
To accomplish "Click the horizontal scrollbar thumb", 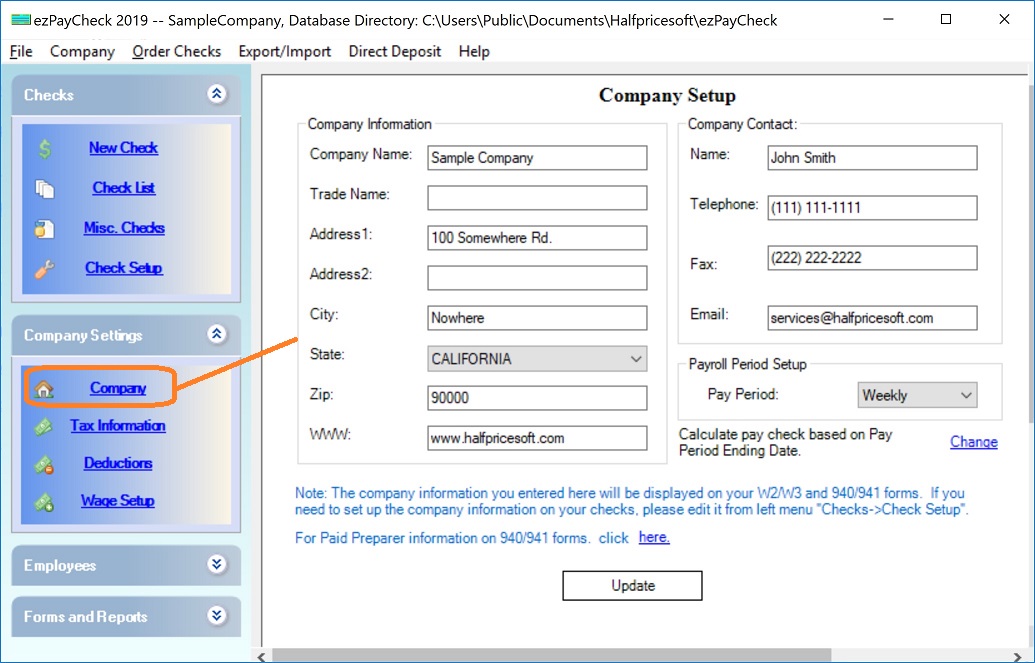I will (x=551, y=656).
